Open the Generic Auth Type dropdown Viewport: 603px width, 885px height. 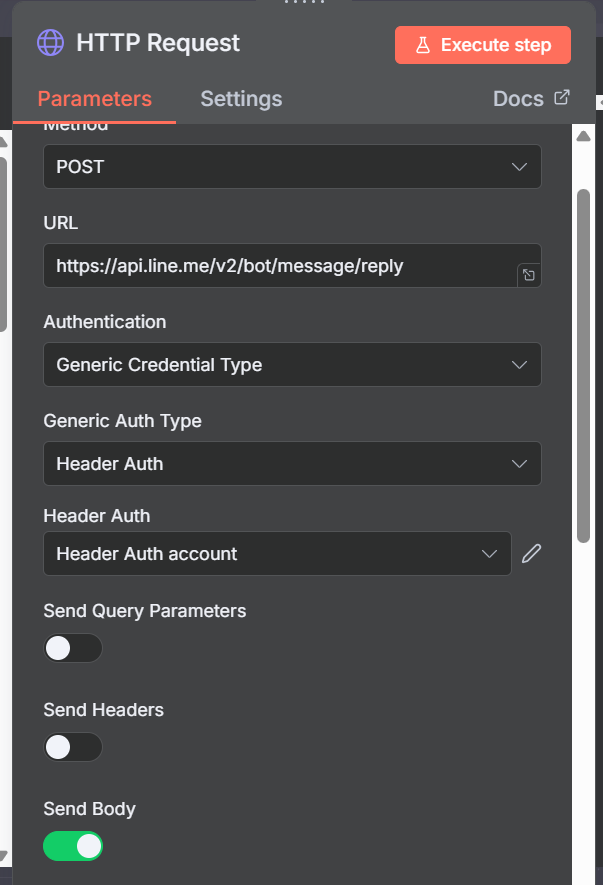tap(292, 464)
